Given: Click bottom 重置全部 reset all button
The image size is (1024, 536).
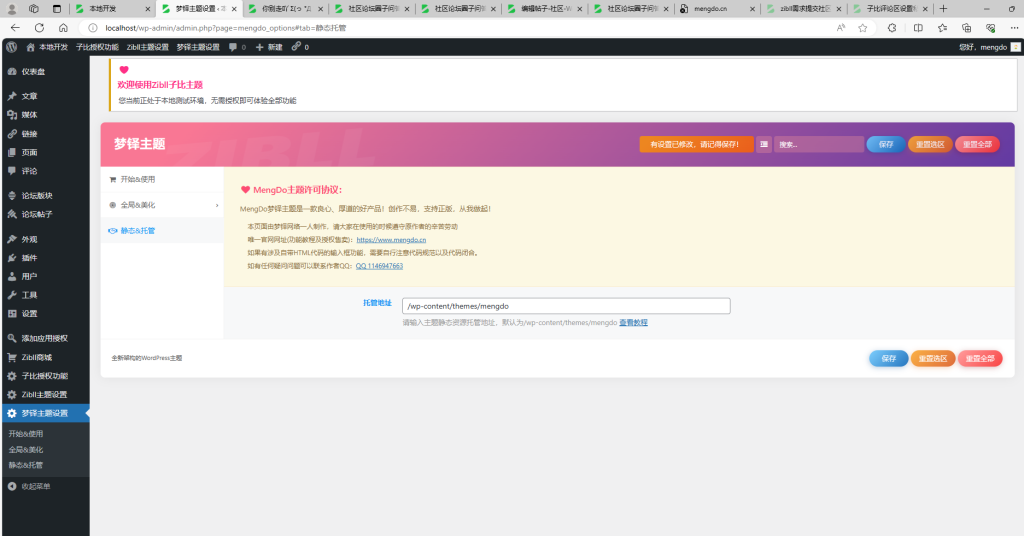Looking at the screenshot, I should pos(979,359).
